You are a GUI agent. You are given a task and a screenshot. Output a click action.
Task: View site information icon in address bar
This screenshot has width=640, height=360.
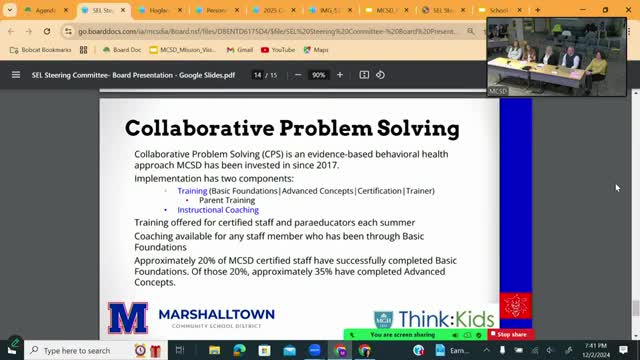click(x=68, y=31)
